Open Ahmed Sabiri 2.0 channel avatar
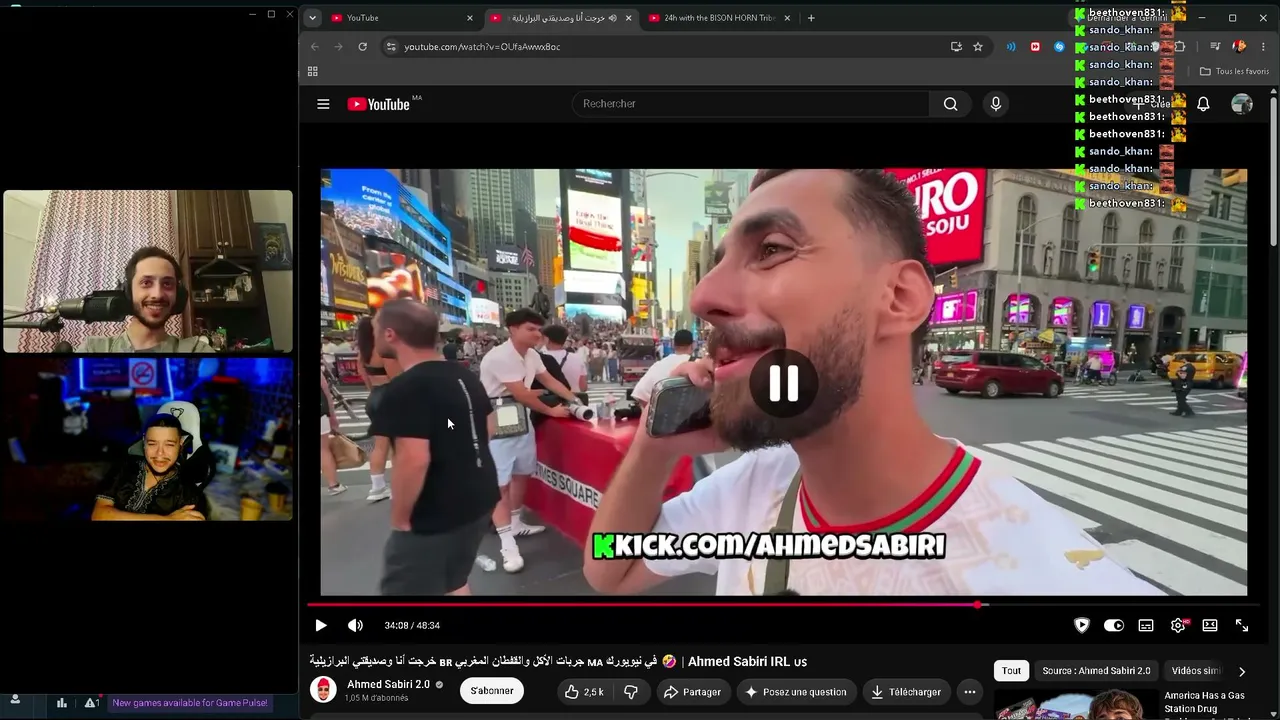Image resolution: width=1280 pixels, height=720 pixels. (x=323, y=690)
